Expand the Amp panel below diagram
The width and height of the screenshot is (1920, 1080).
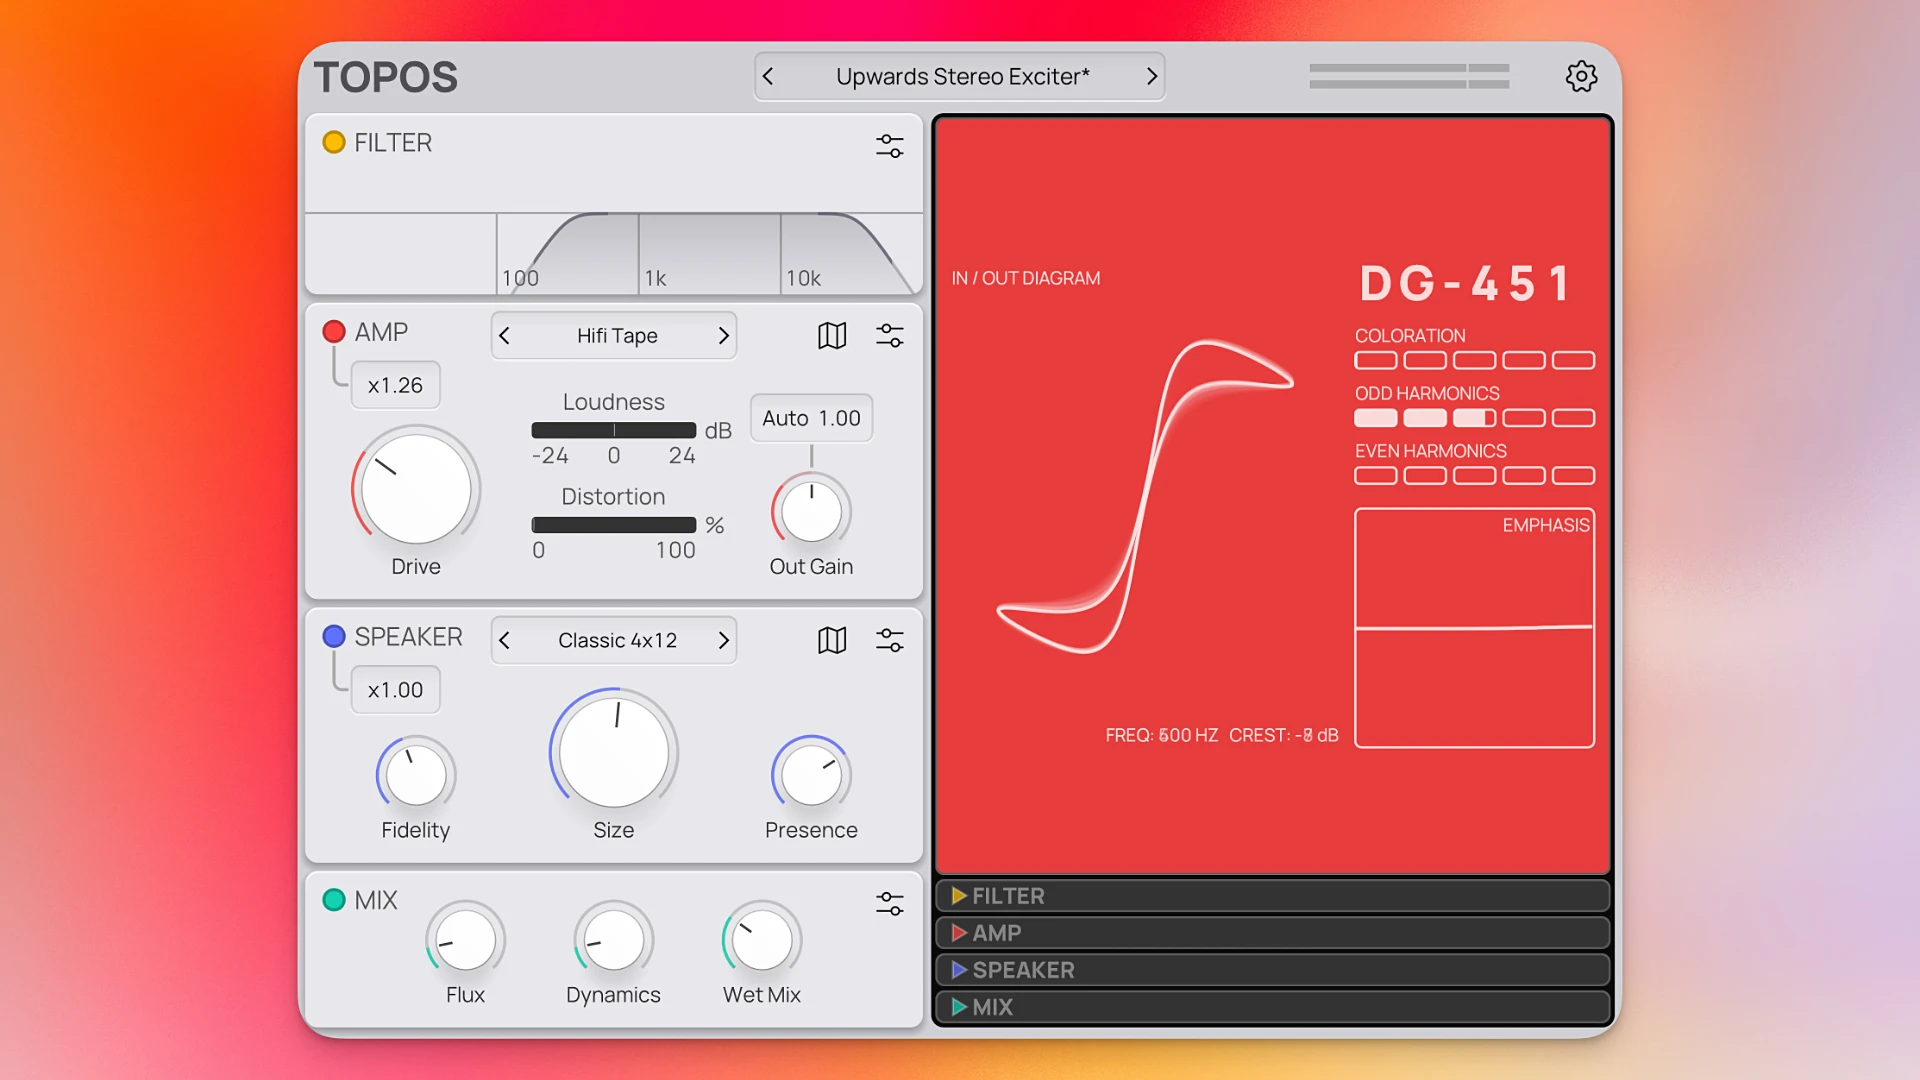pos(1272,933)
